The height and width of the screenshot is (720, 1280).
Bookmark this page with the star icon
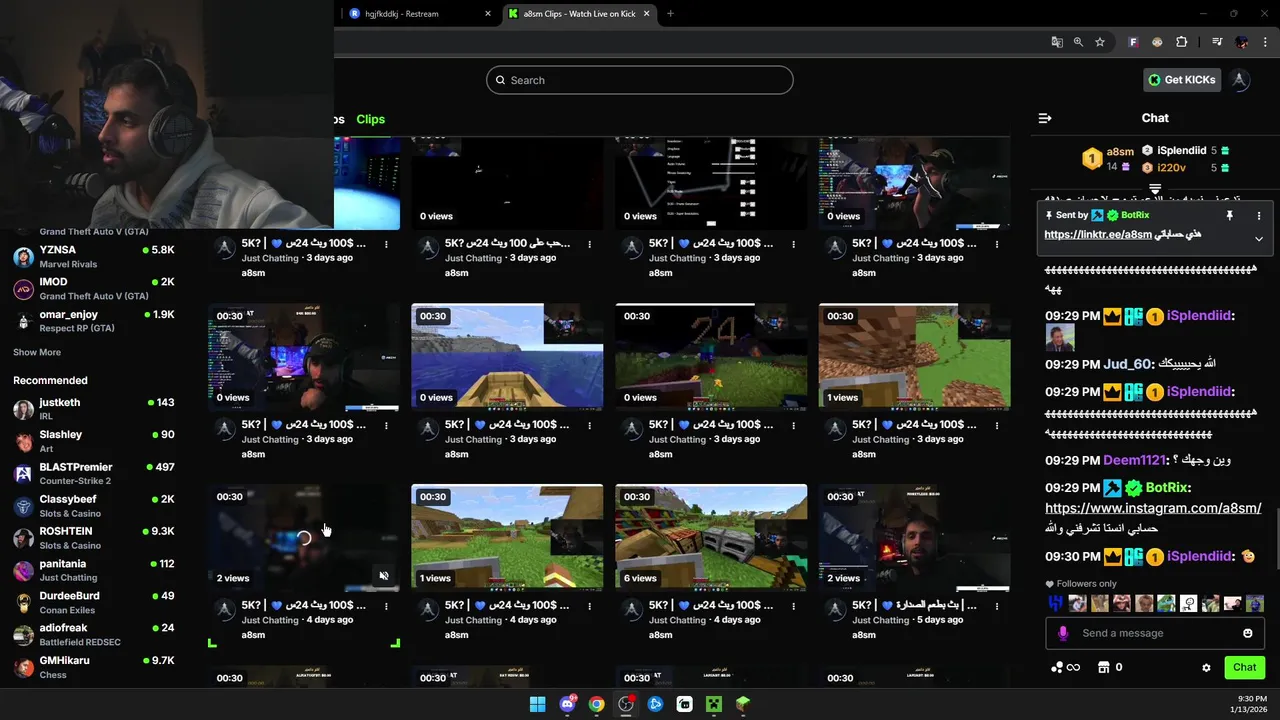click(x=1100, y=42)
